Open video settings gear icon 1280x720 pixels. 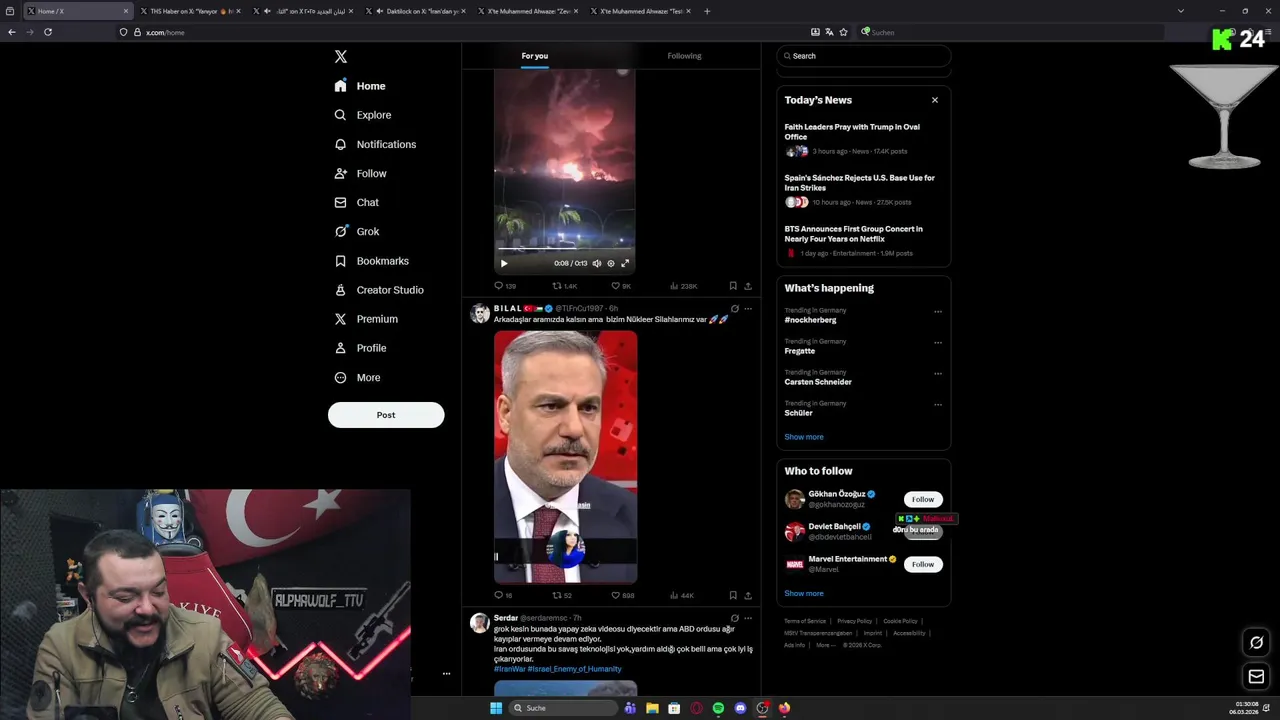click(x=611, y=263)
